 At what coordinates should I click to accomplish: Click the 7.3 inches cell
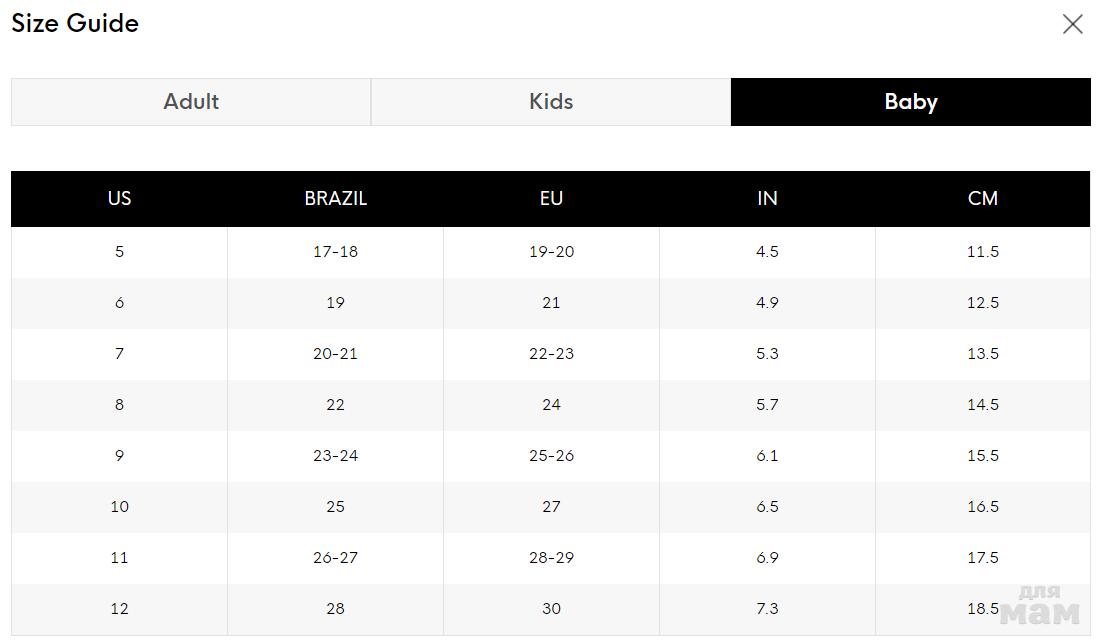coord(767,609)
